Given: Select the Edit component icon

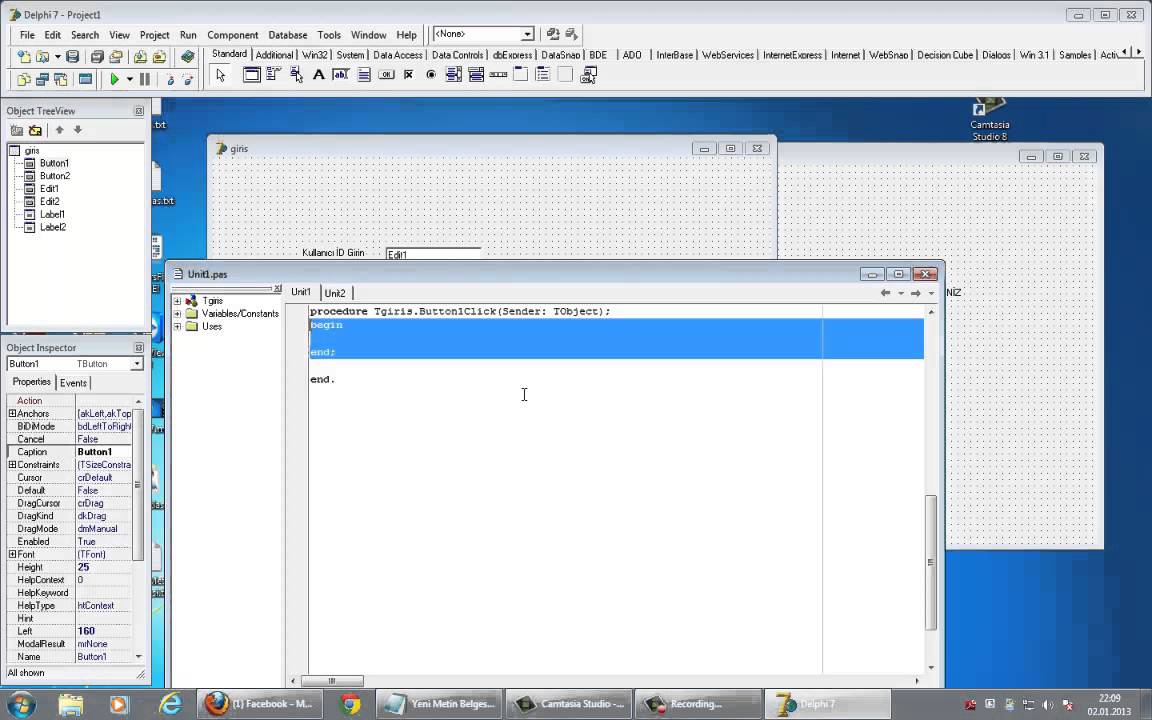Looking at the screenshot, I should click(x=340, y=74).
